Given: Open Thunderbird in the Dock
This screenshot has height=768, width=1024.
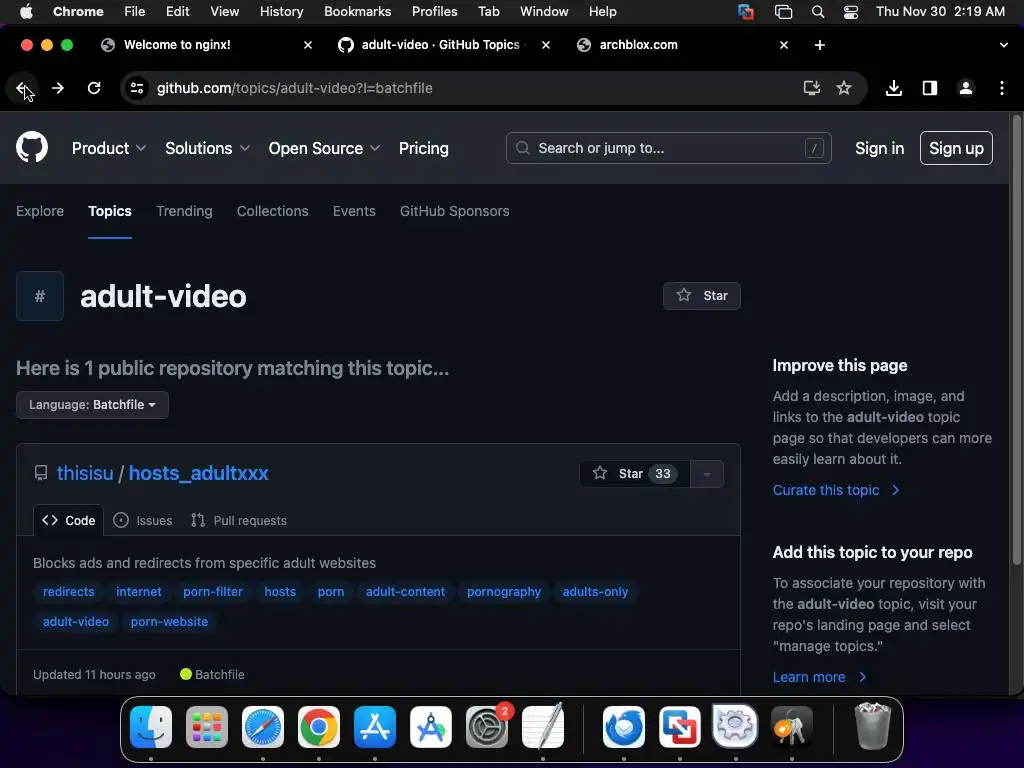Looking at the screenshot, I should (x=624, y=726).
